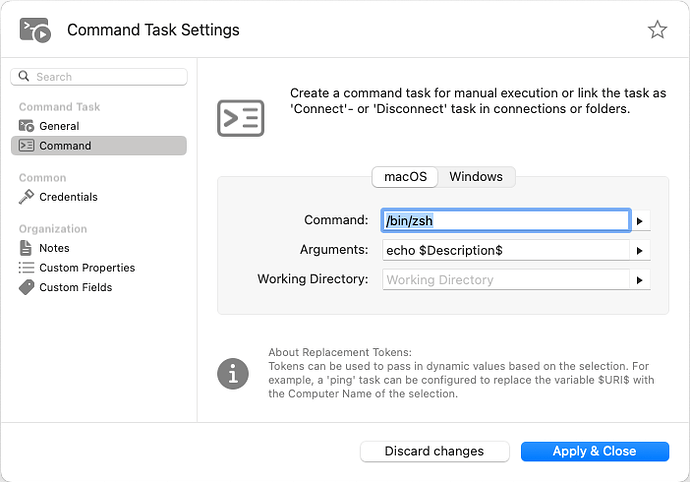Click the Custom Fields tag icon
690x482 pixels.
(26, 287)
